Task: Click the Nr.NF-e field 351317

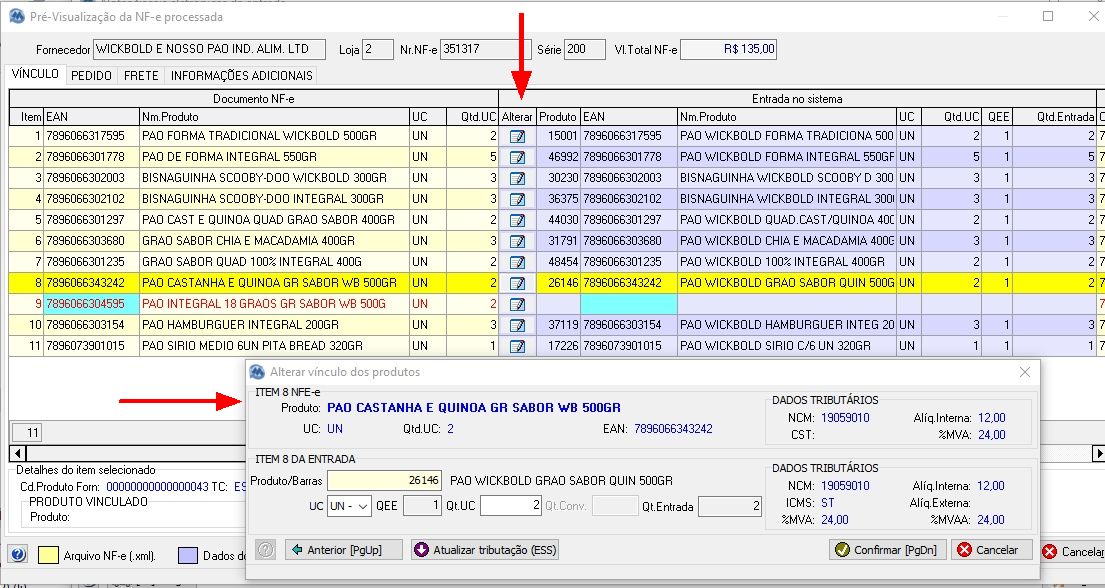Action: tap(486, 49)
